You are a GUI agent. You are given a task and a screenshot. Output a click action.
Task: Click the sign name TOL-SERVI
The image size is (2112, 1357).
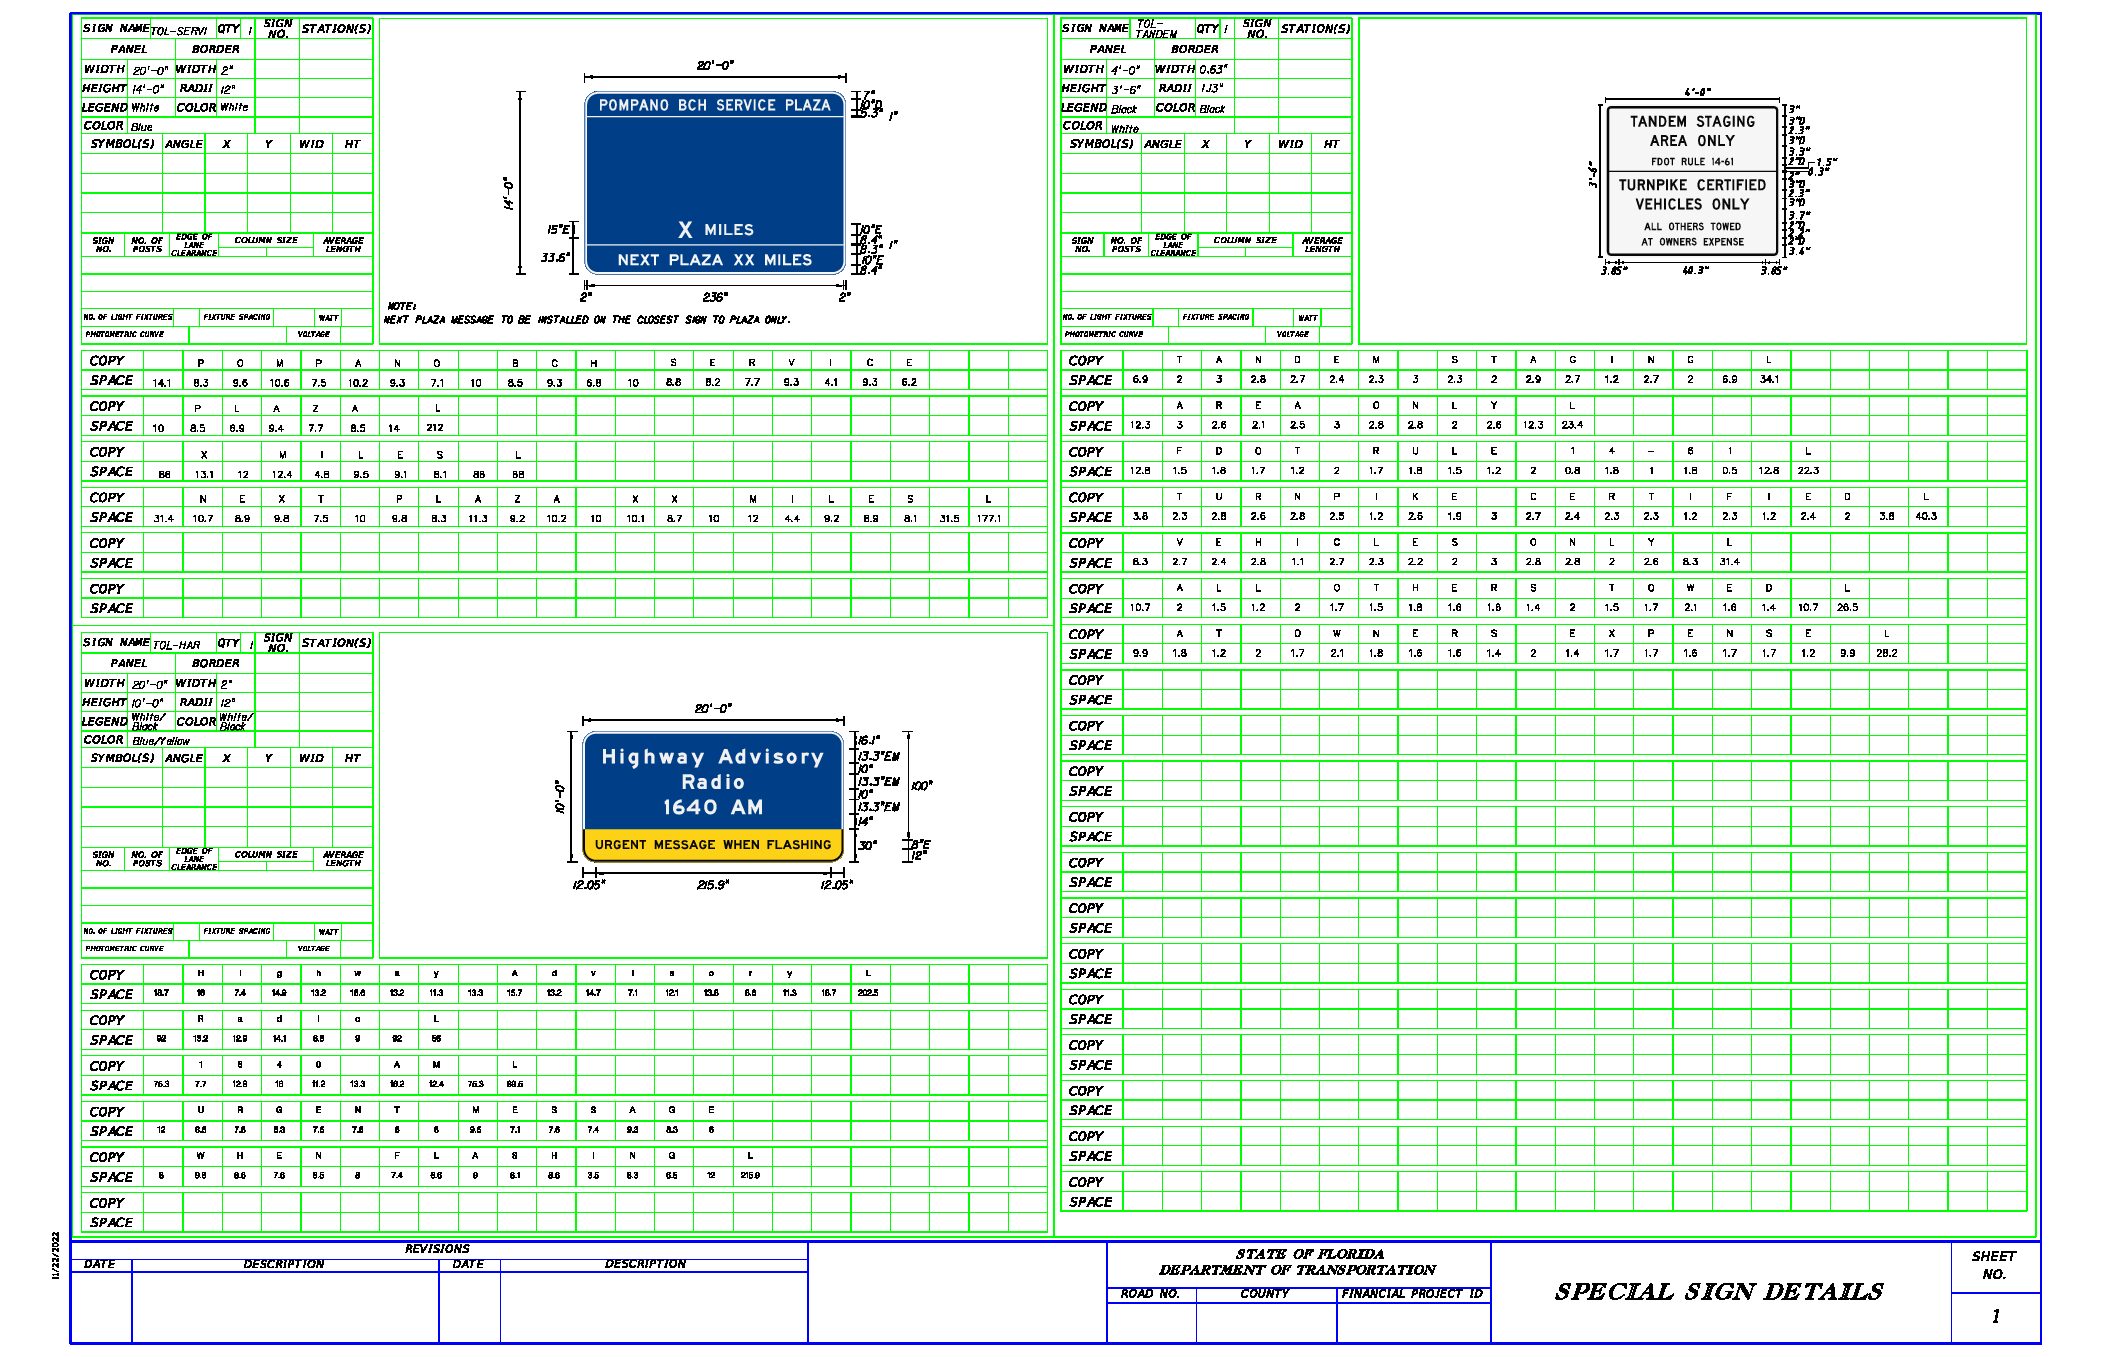pyautogui.click(x=179, y=31)
